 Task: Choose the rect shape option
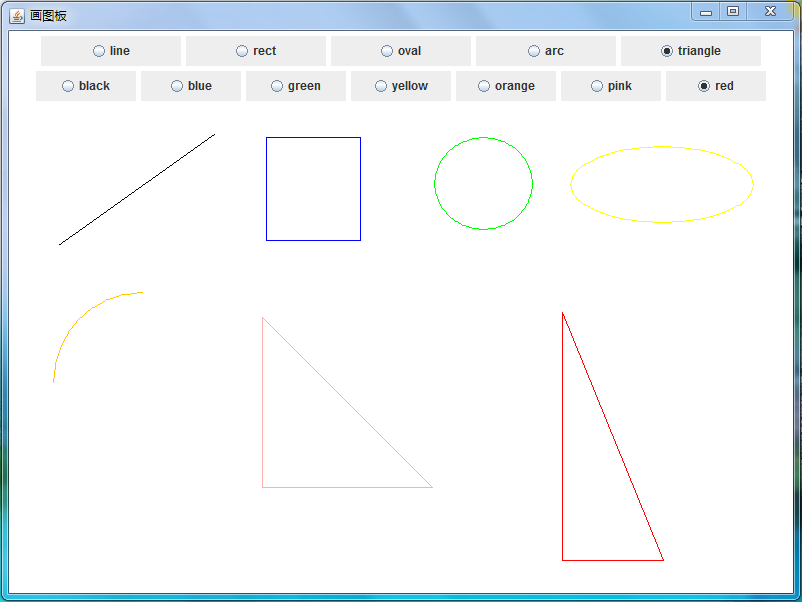click(x=242, y=51)
